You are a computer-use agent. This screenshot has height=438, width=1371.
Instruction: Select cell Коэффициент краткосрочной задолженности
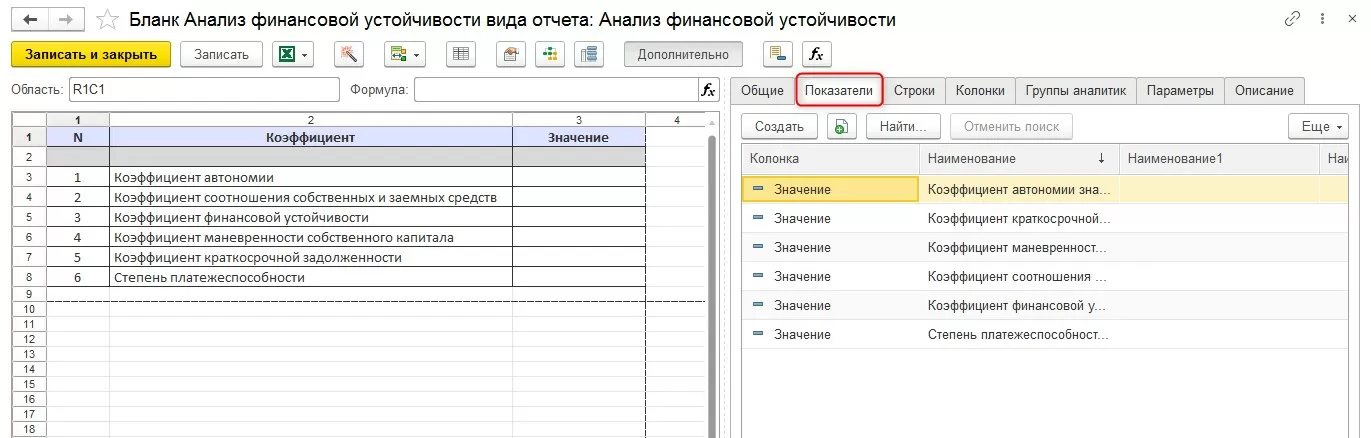pyautogui.click(x=311, y=257)
